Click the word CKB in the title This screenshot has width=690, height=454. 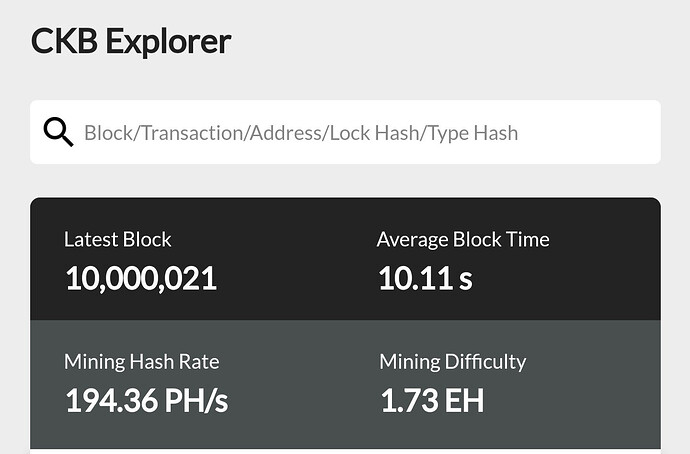(x=64, y=41)
